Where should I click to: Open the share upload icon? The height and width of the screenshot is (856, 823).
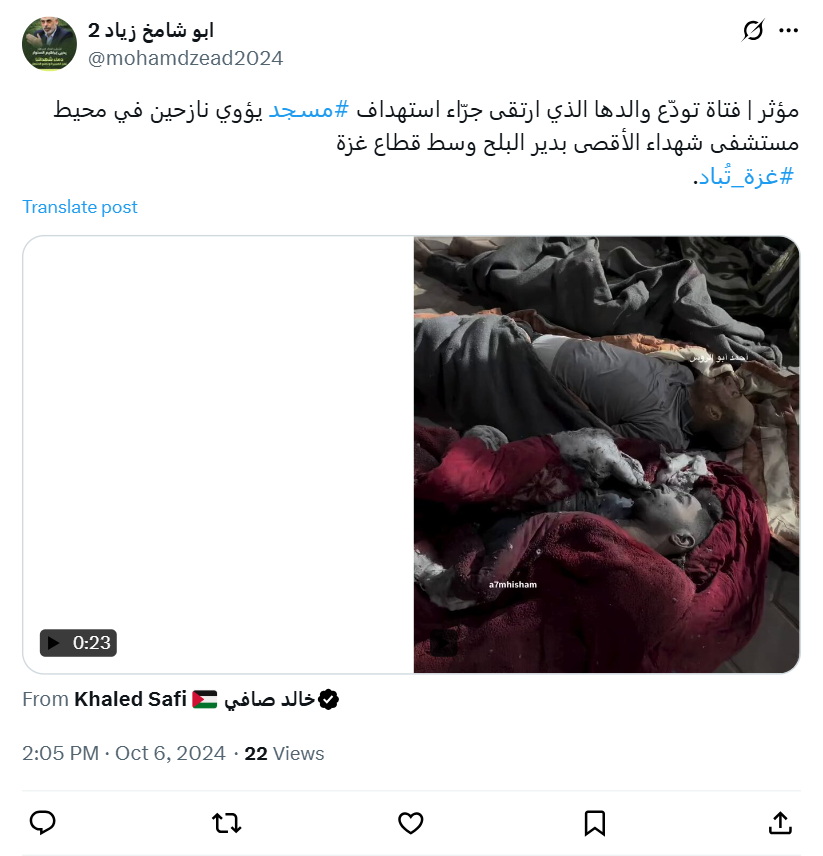coord(780,823)
